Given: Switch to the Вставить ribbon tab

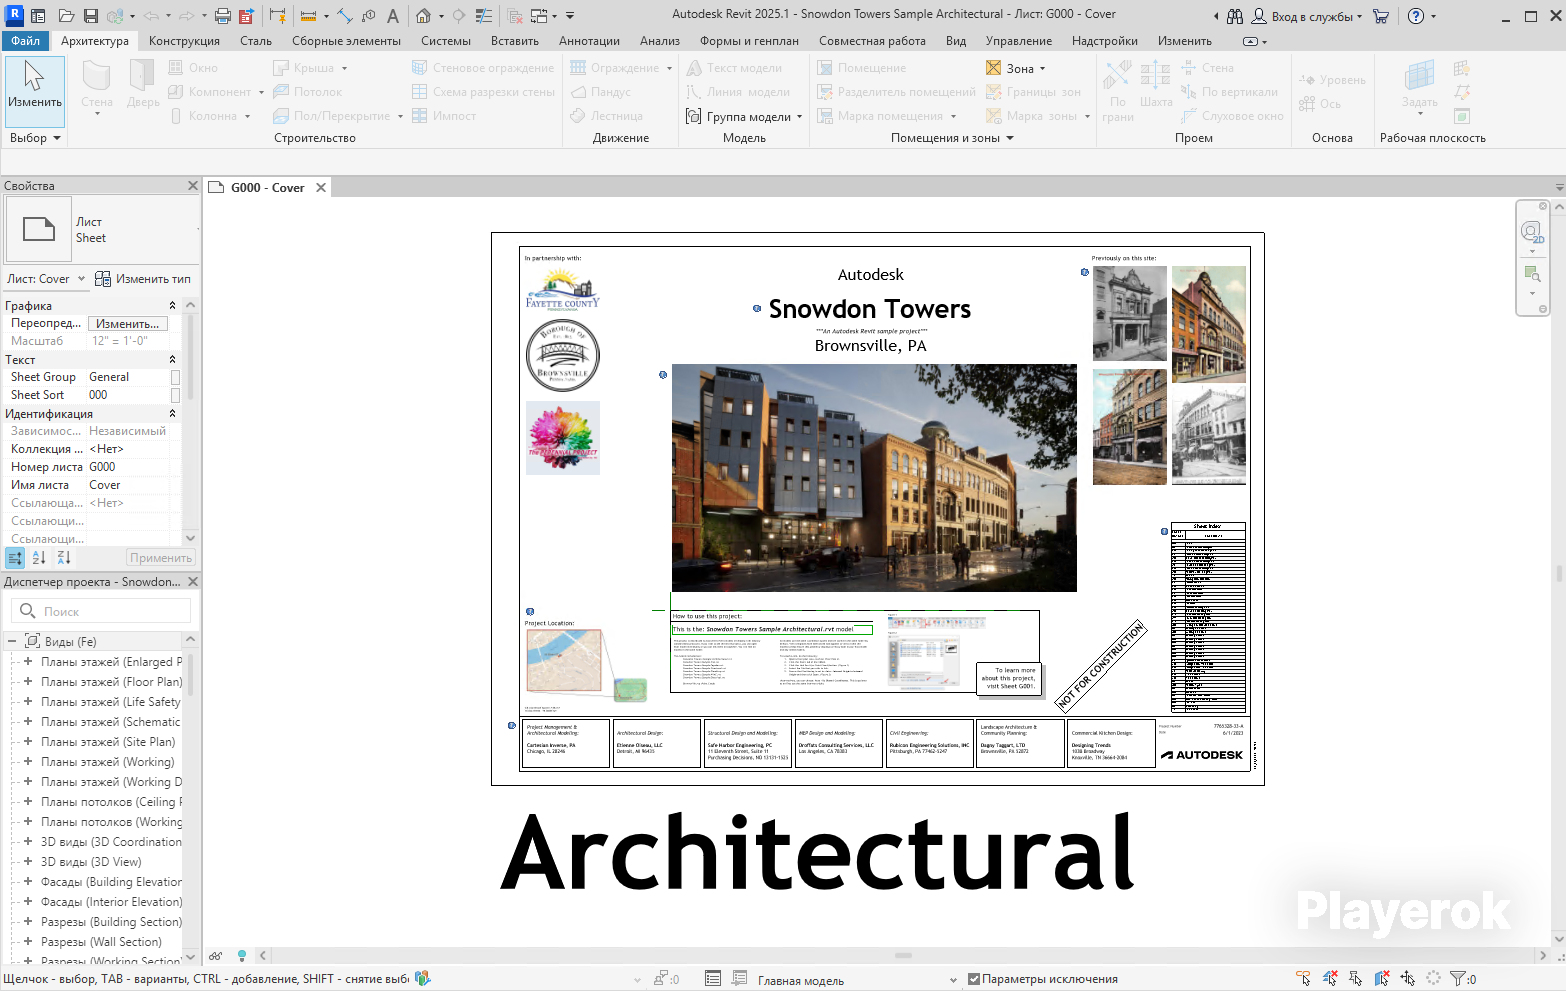Looking at the screenshot, I should pos(515,41).
